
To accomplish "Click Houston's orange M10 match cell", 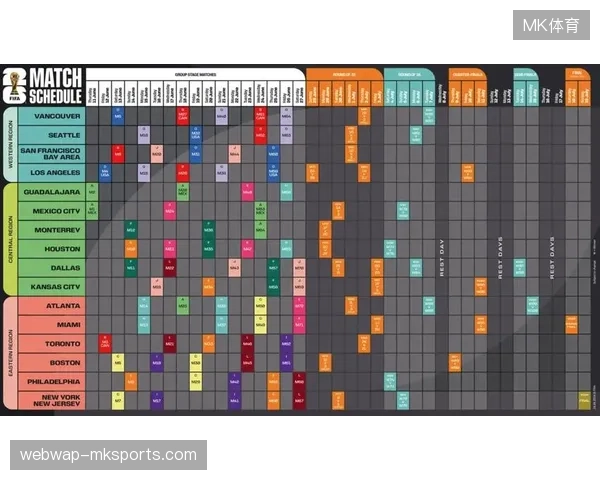I will tap(131, 249).
